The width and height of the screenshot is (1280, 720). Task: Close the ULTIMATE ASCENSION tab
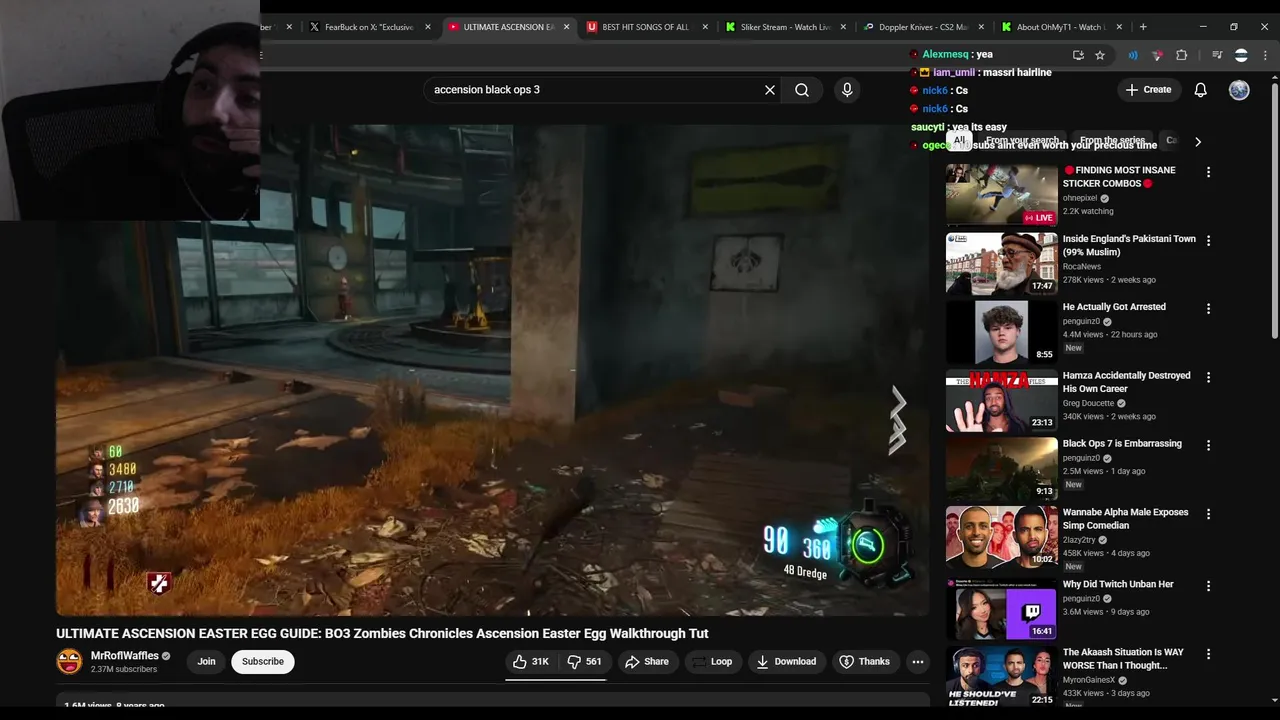coord(567,27)
